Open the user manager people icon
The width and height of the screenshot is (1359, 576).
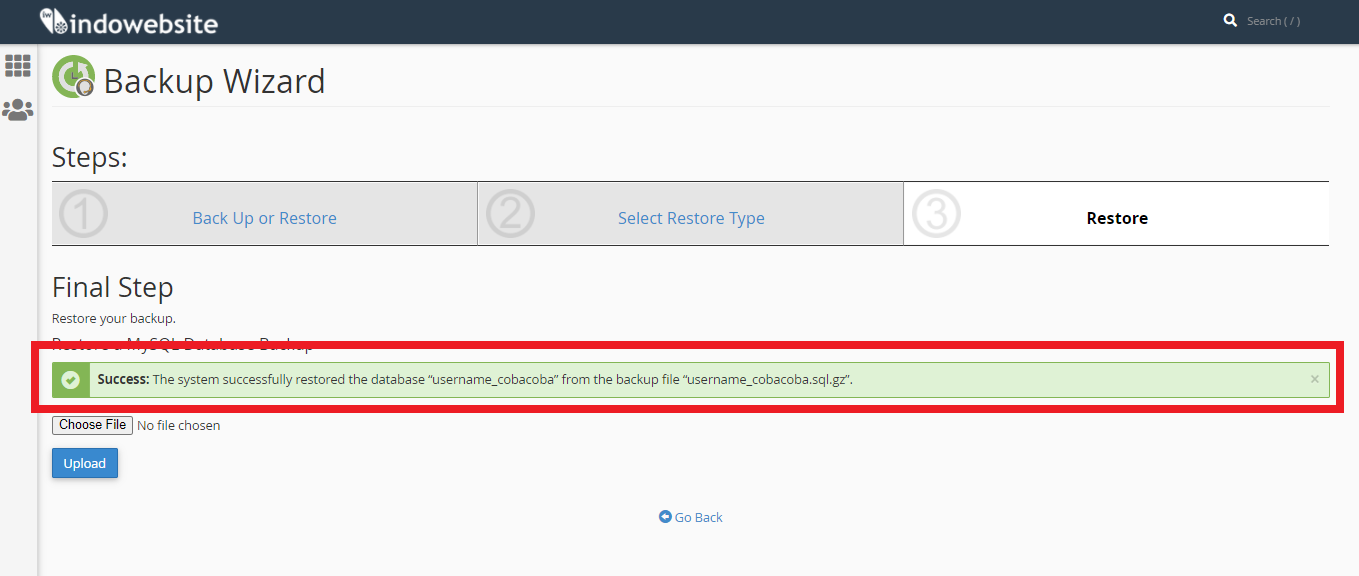pos(18,110)
